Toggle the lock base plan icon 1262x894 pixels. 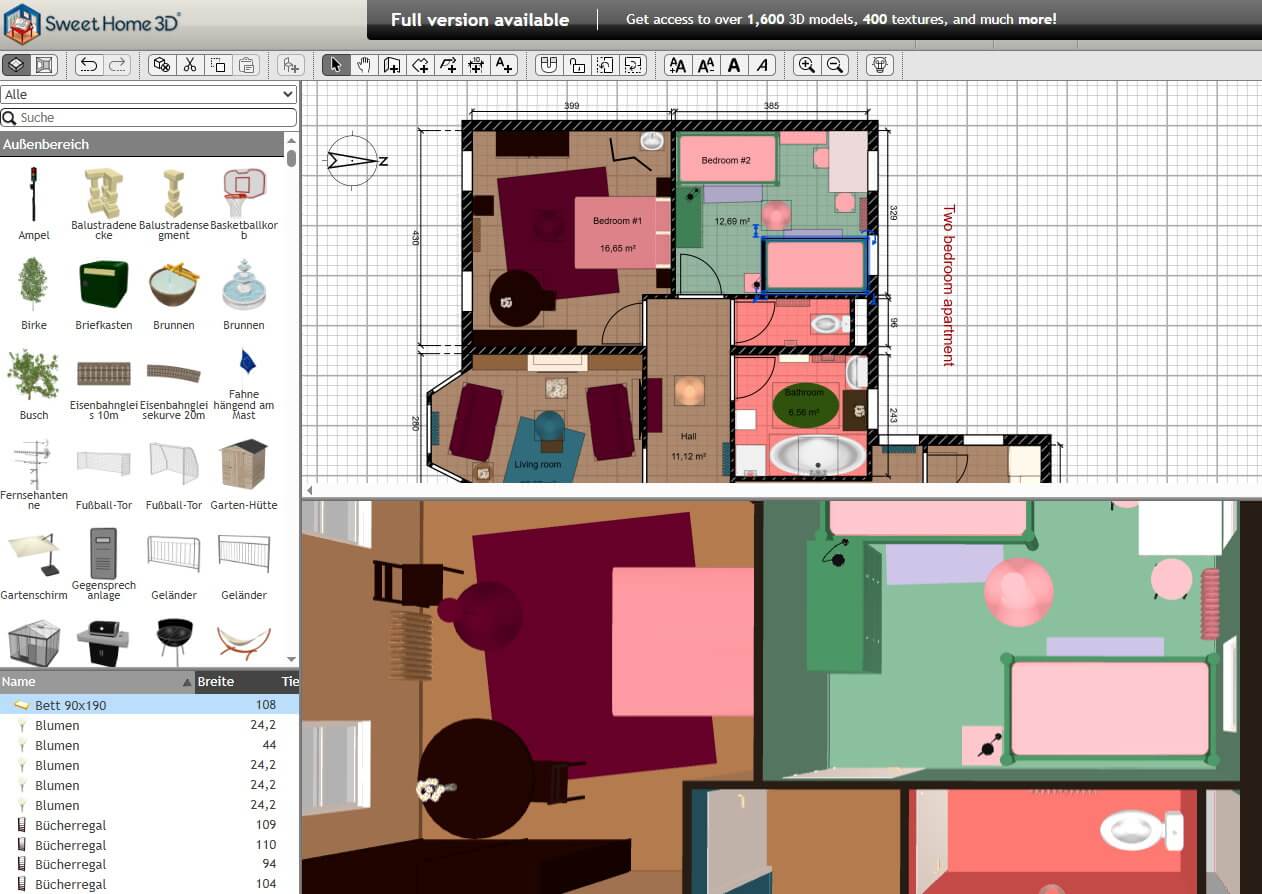(576, 65)
